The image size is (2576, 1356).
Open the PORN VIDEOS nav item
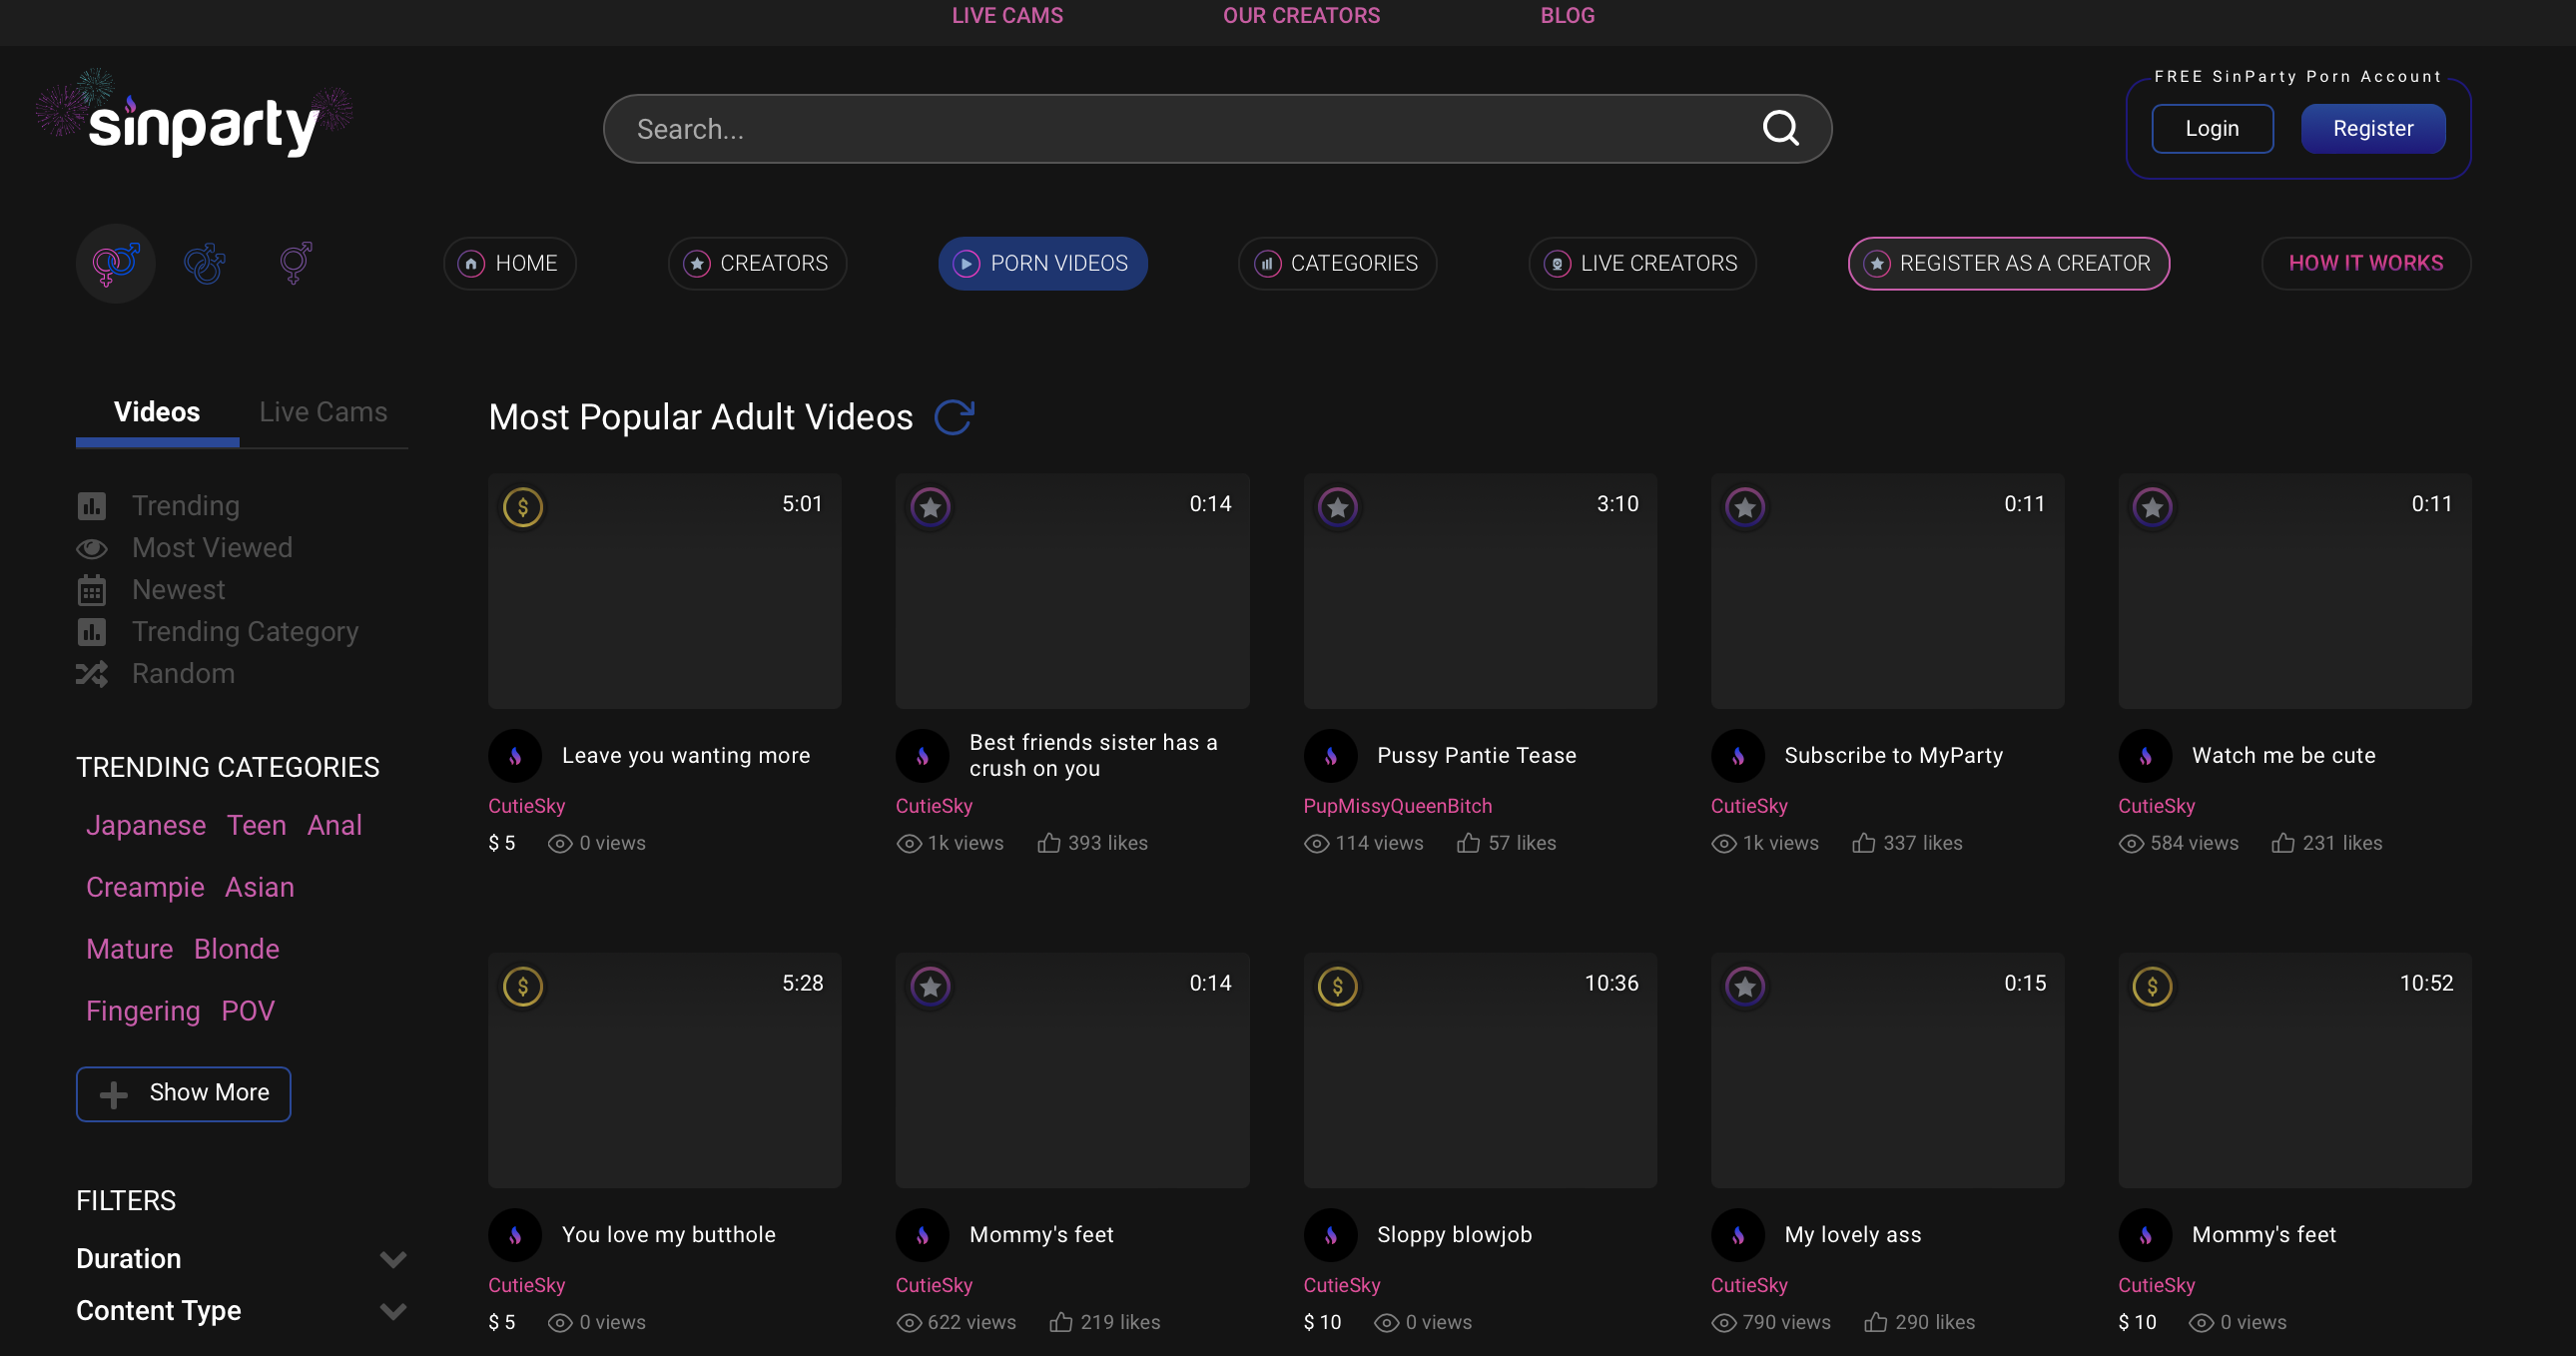[x=1042, y=263]
